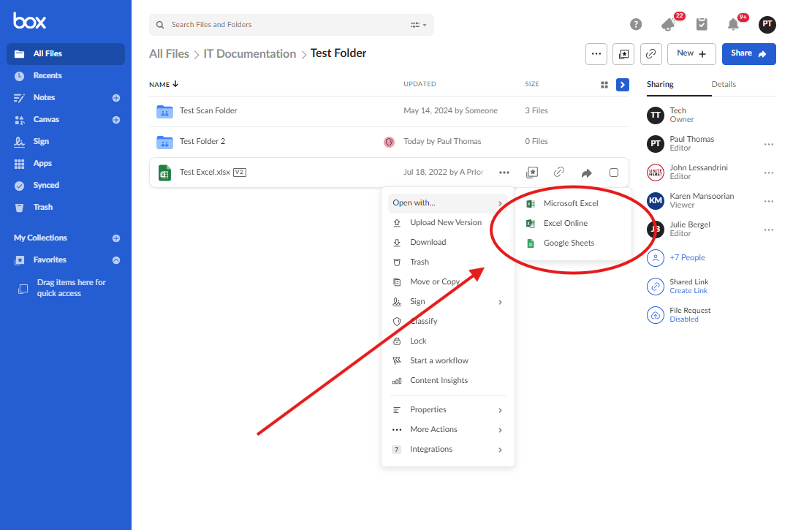Expand More Actions submenu
This screenshot has height=530, width=794.
(x=448, y=429)
